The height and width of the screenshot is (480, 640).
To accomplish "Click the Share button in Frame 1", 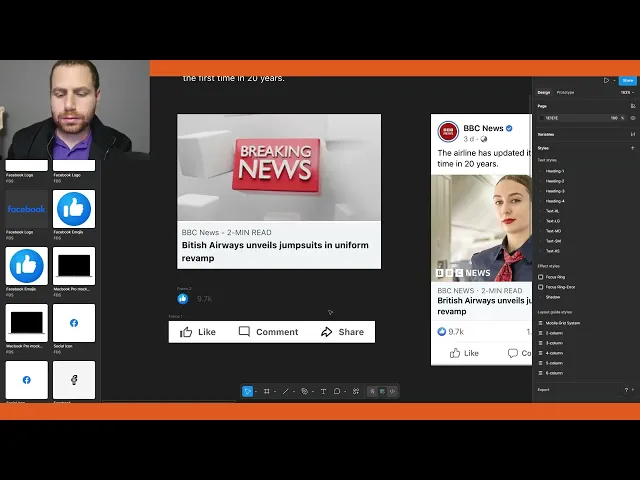I will click(x=342, y=332).
